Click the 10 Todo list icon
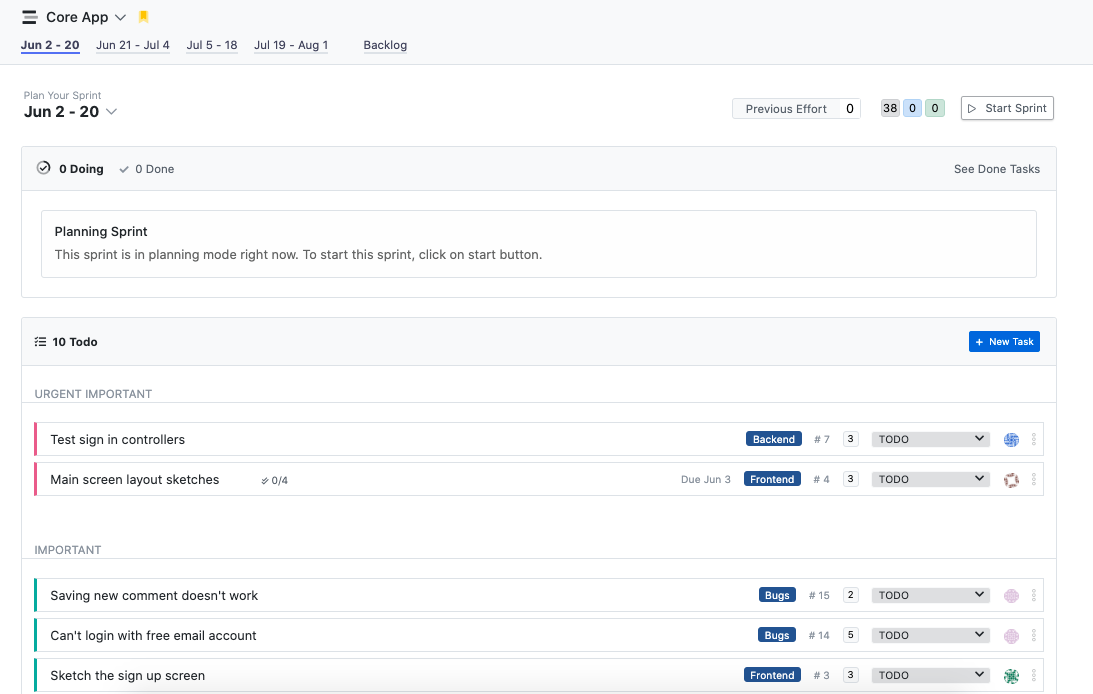This screenshot has width=1093, height=694. point(40,342)
